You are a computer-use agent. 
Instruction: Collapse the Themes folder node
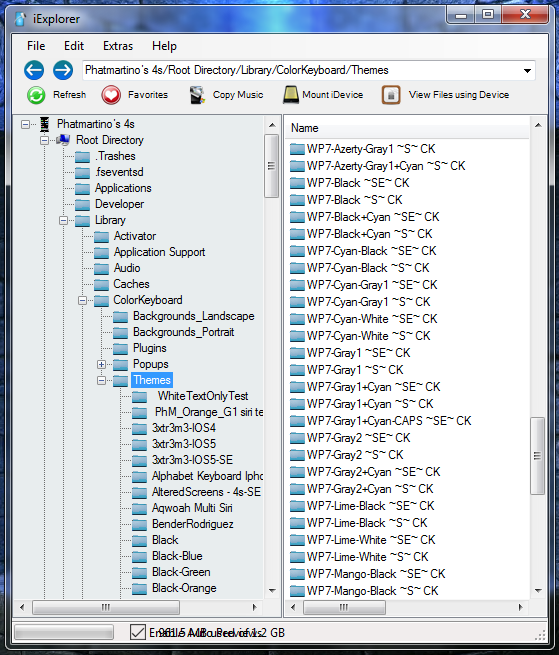[x=102, y=381]
